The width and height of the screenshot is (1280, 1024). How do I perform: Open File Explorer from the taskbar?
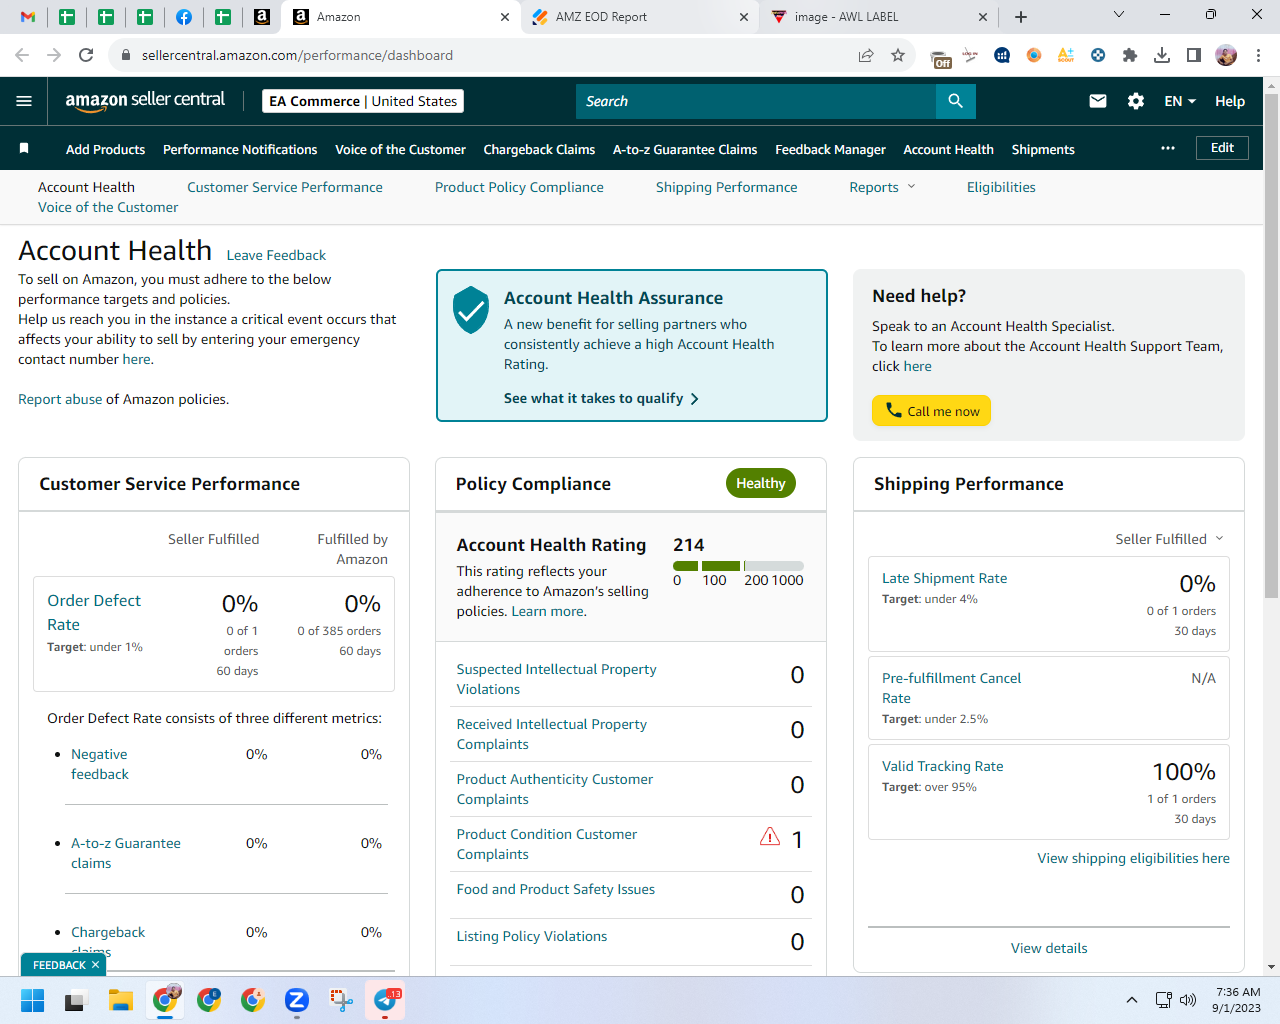[x=121, y=1000]
